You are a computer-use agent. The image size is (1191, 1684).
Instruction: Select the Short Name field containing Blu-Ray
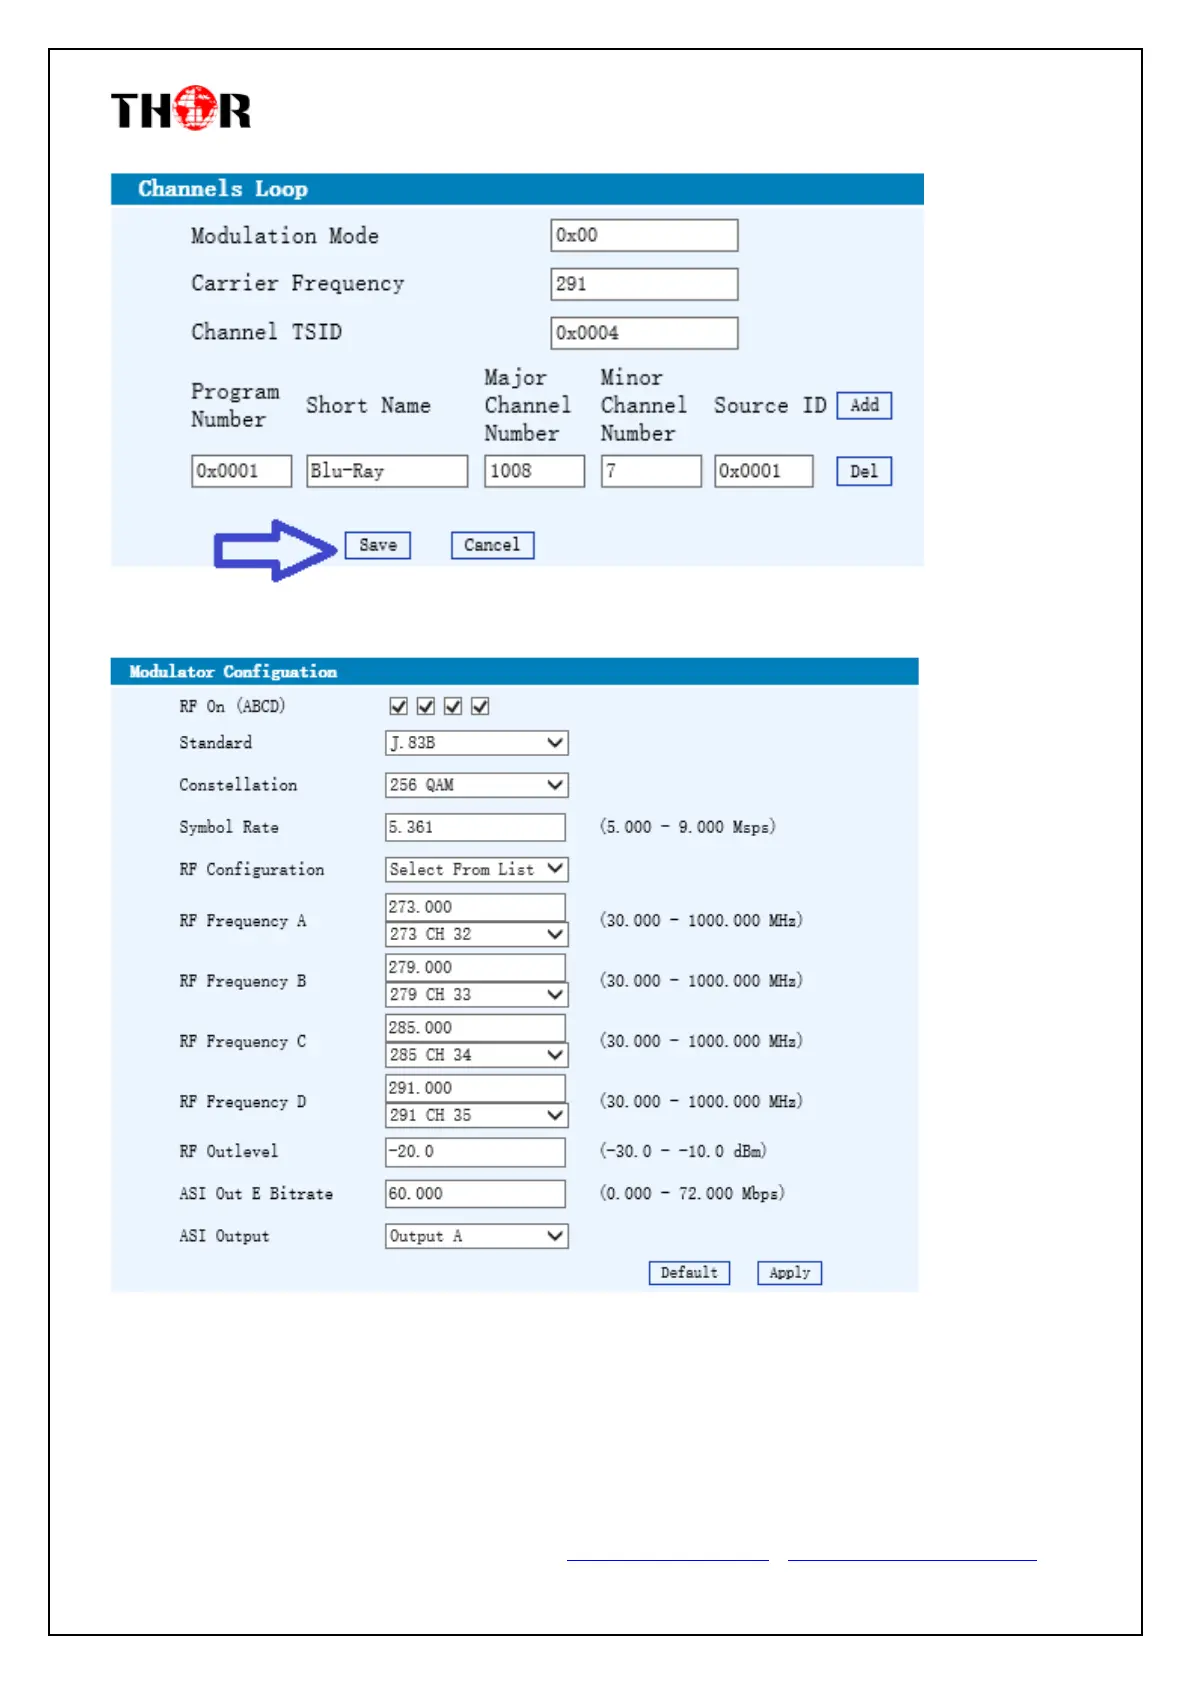386,471
